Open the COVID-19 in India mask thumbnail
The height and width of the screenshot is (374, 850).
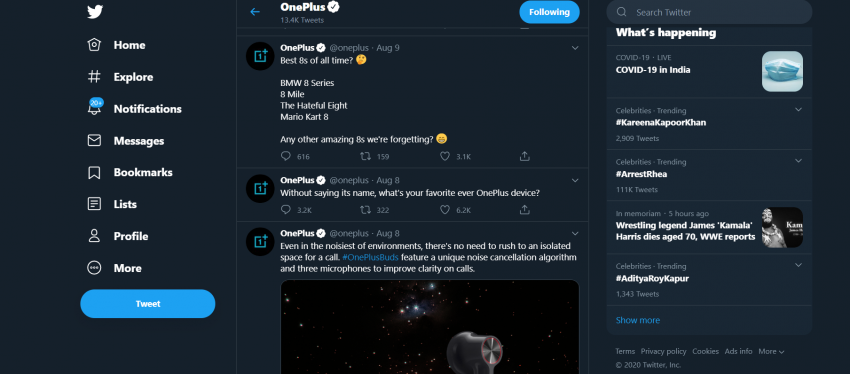pyautogui.click(x=782, y=71)
